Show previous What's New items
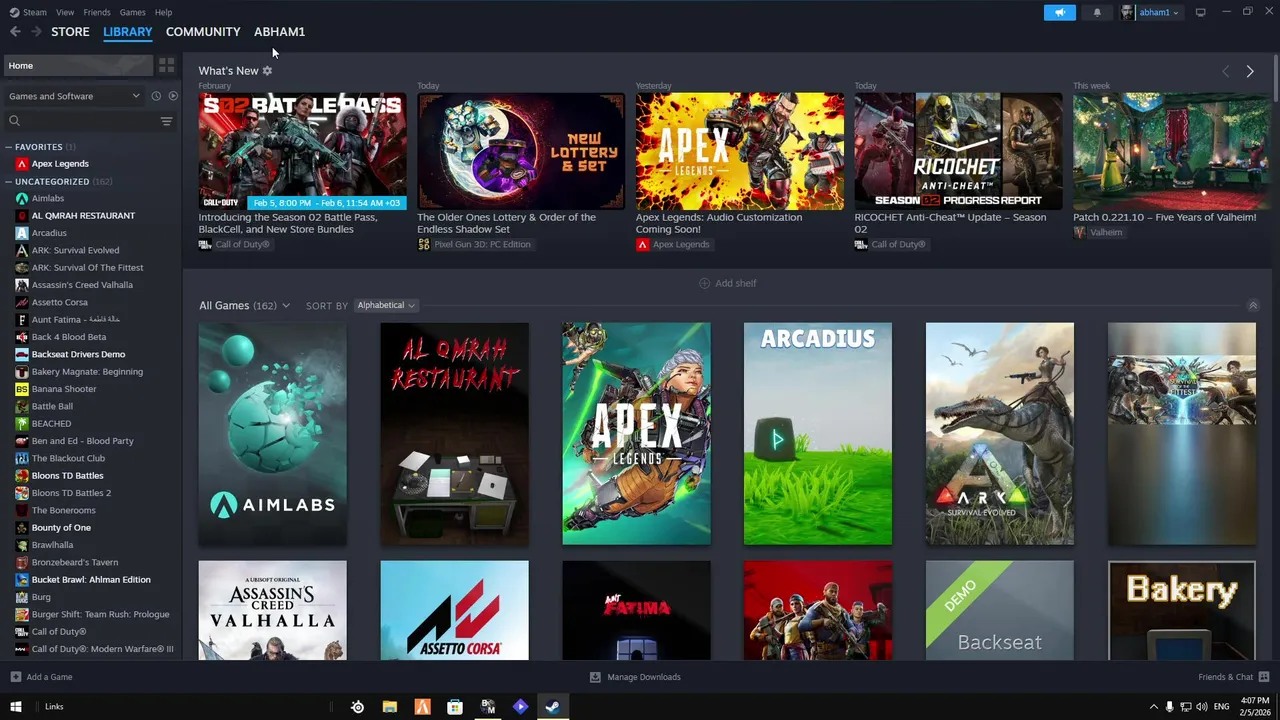The height and width of the screenshot is (720, 1280). pyautogui.click(x=1225, y=71)
